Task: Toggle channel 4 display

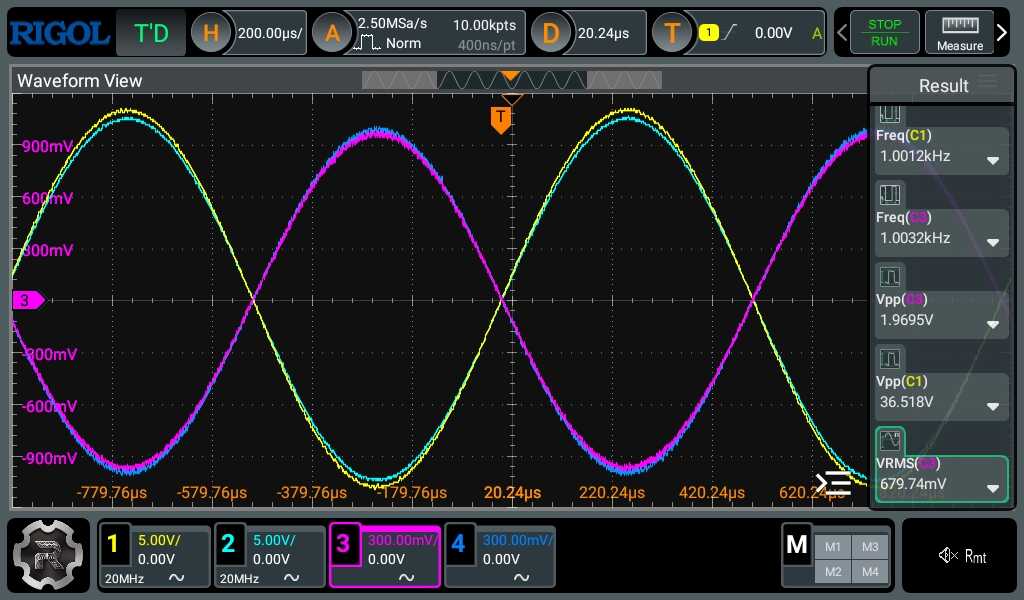Action: (458, 544)
